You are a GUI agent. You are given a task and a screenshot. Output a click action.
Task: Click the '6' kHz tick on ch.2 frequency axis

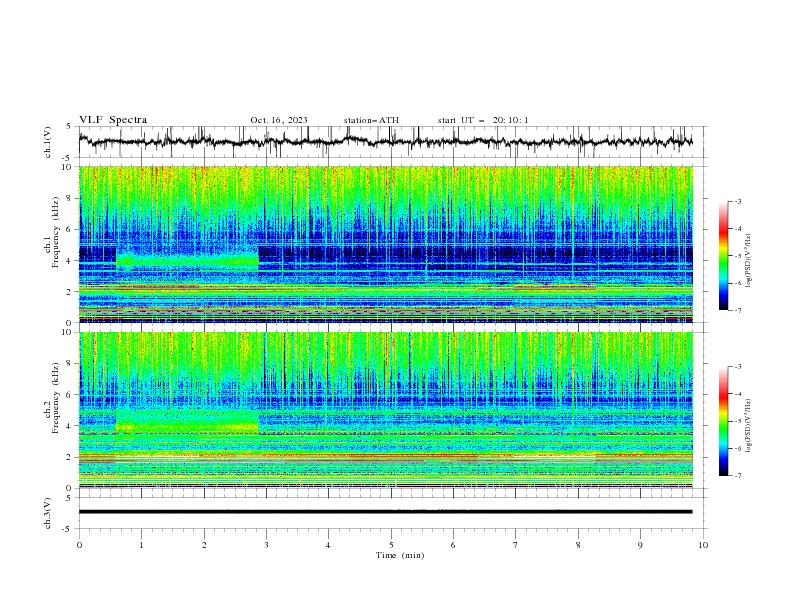tap(71, 395)
